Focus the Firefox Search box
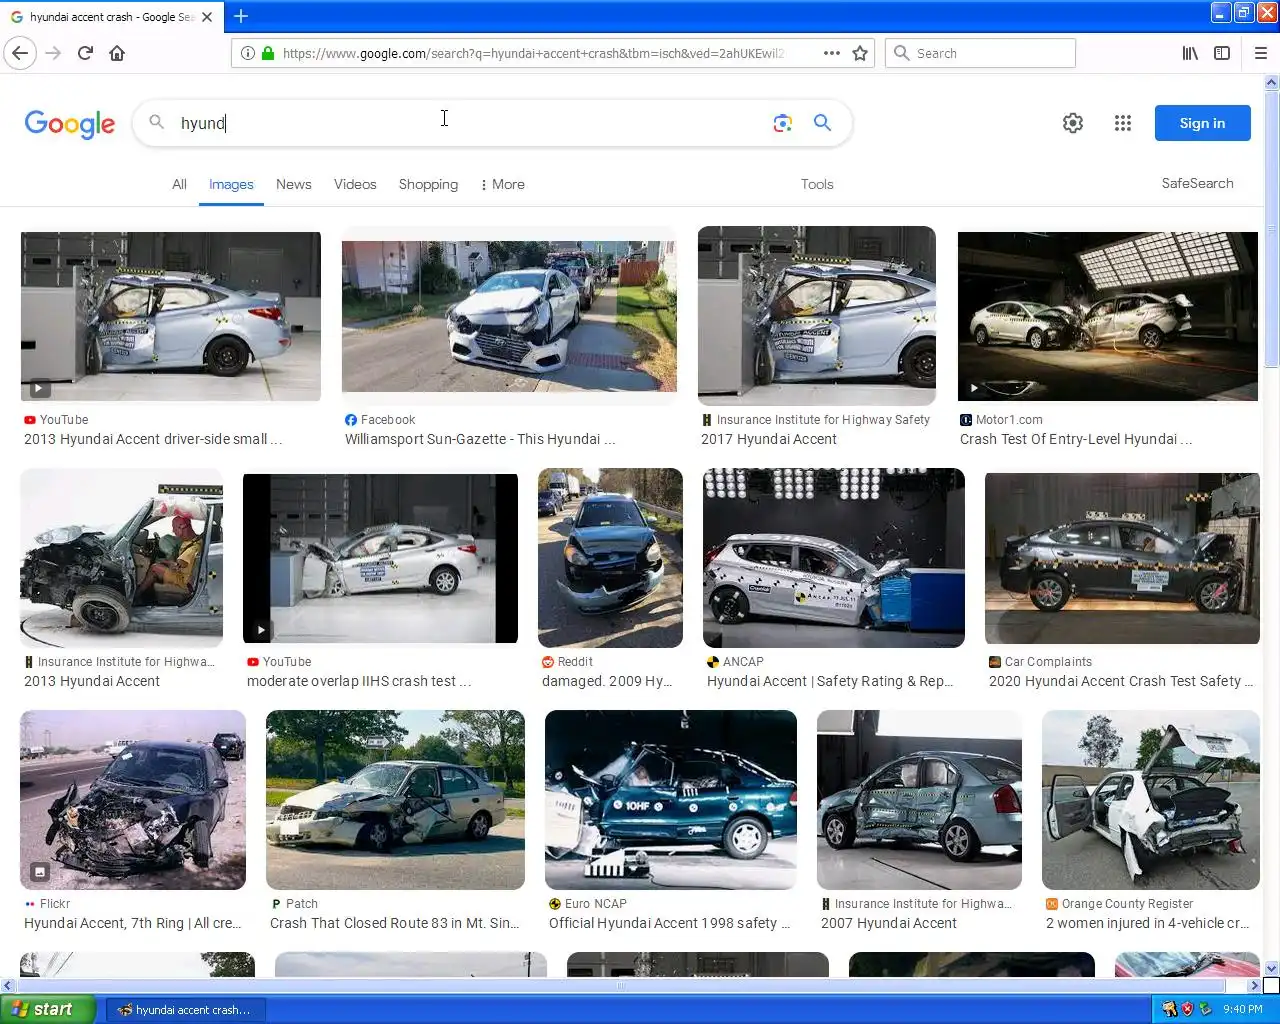The height and width of the screenshot is (1024, 1280). 980,53
